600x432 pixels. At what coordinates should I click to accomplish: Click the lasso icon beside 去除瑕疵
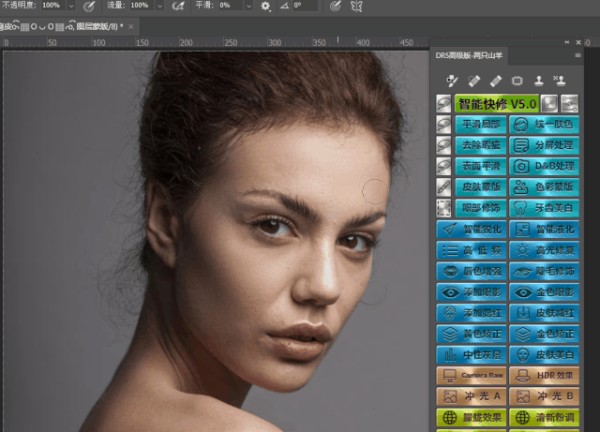point(444,145)
